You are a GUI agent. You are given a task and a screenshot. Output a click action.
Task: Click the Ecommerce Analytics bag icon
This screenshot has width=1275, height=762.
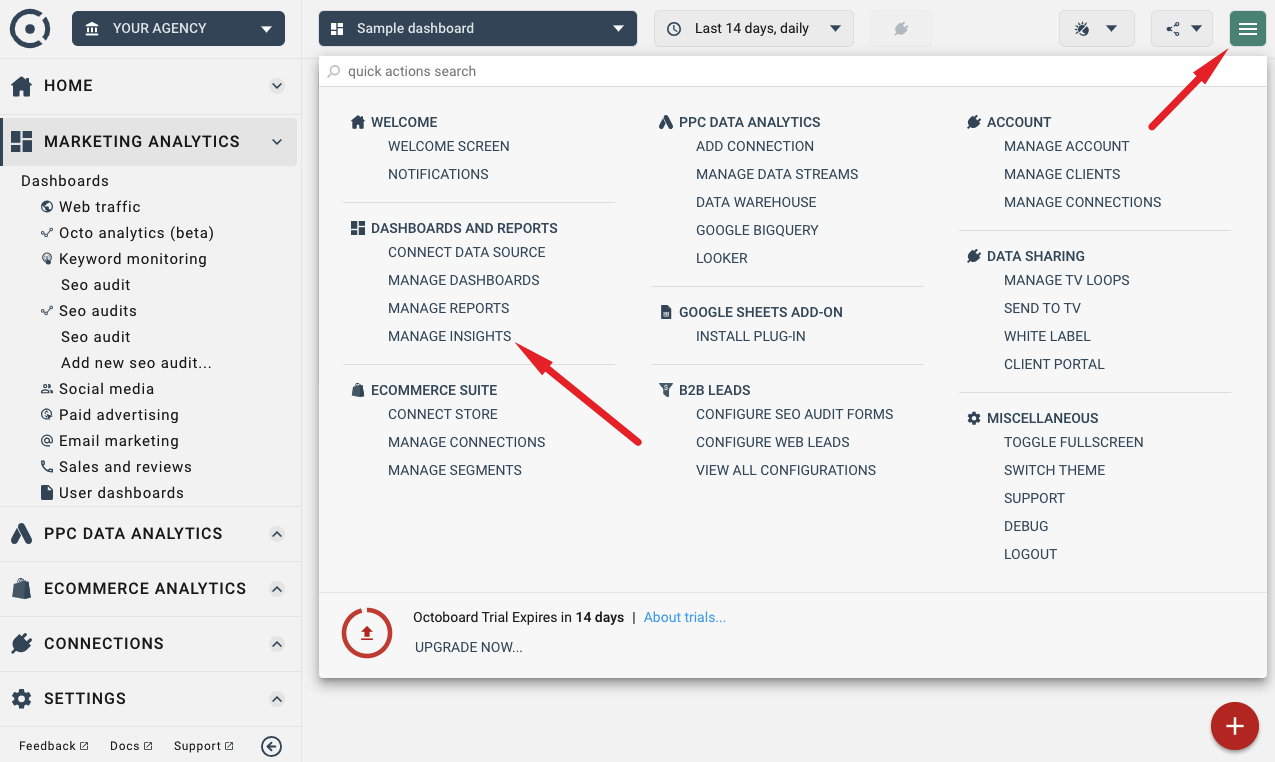(21, 589)
